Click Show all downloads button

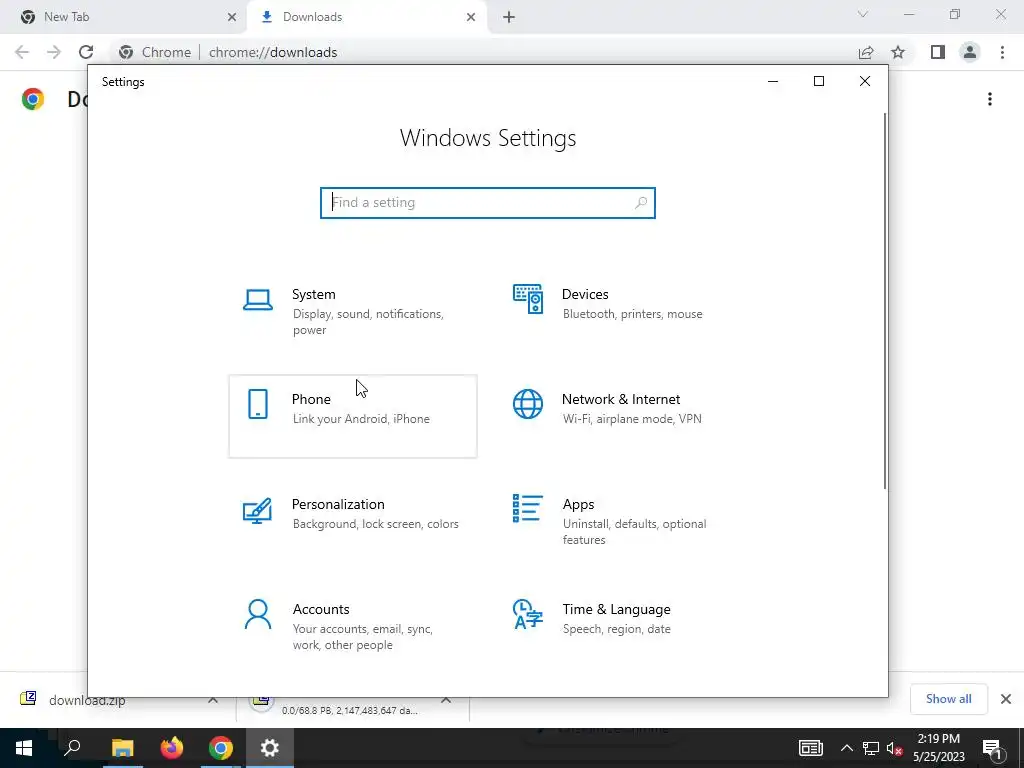click(x=948, y=699)
